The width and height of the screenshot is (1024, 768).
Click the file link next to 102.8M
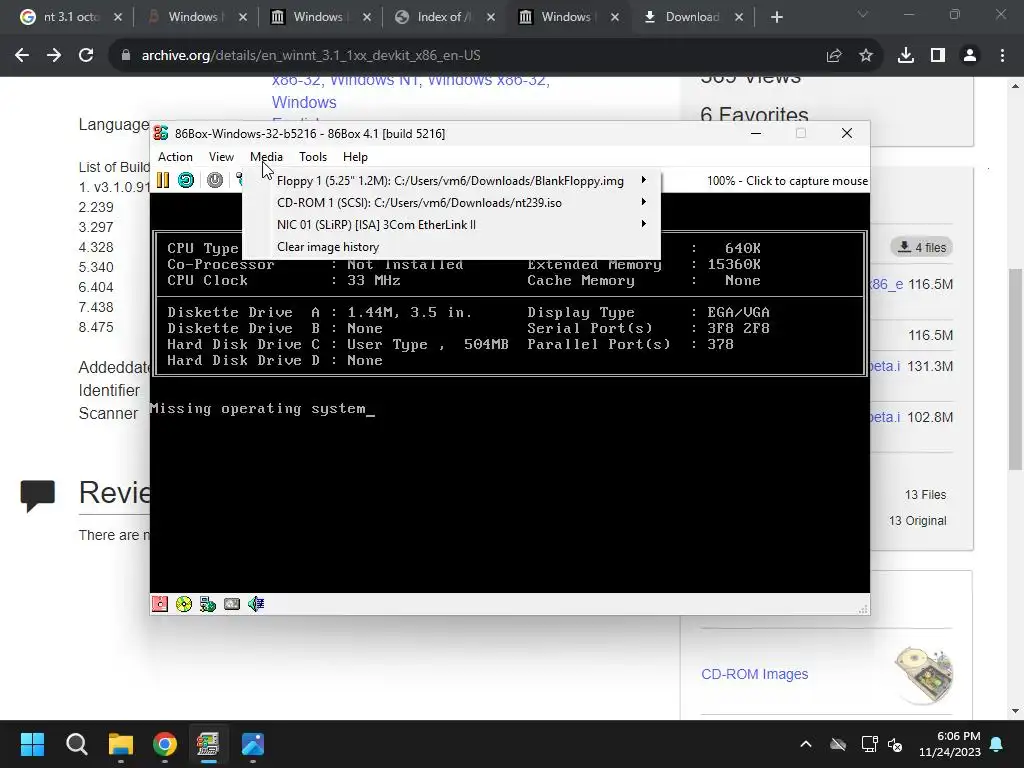click(x=885, y=417)
